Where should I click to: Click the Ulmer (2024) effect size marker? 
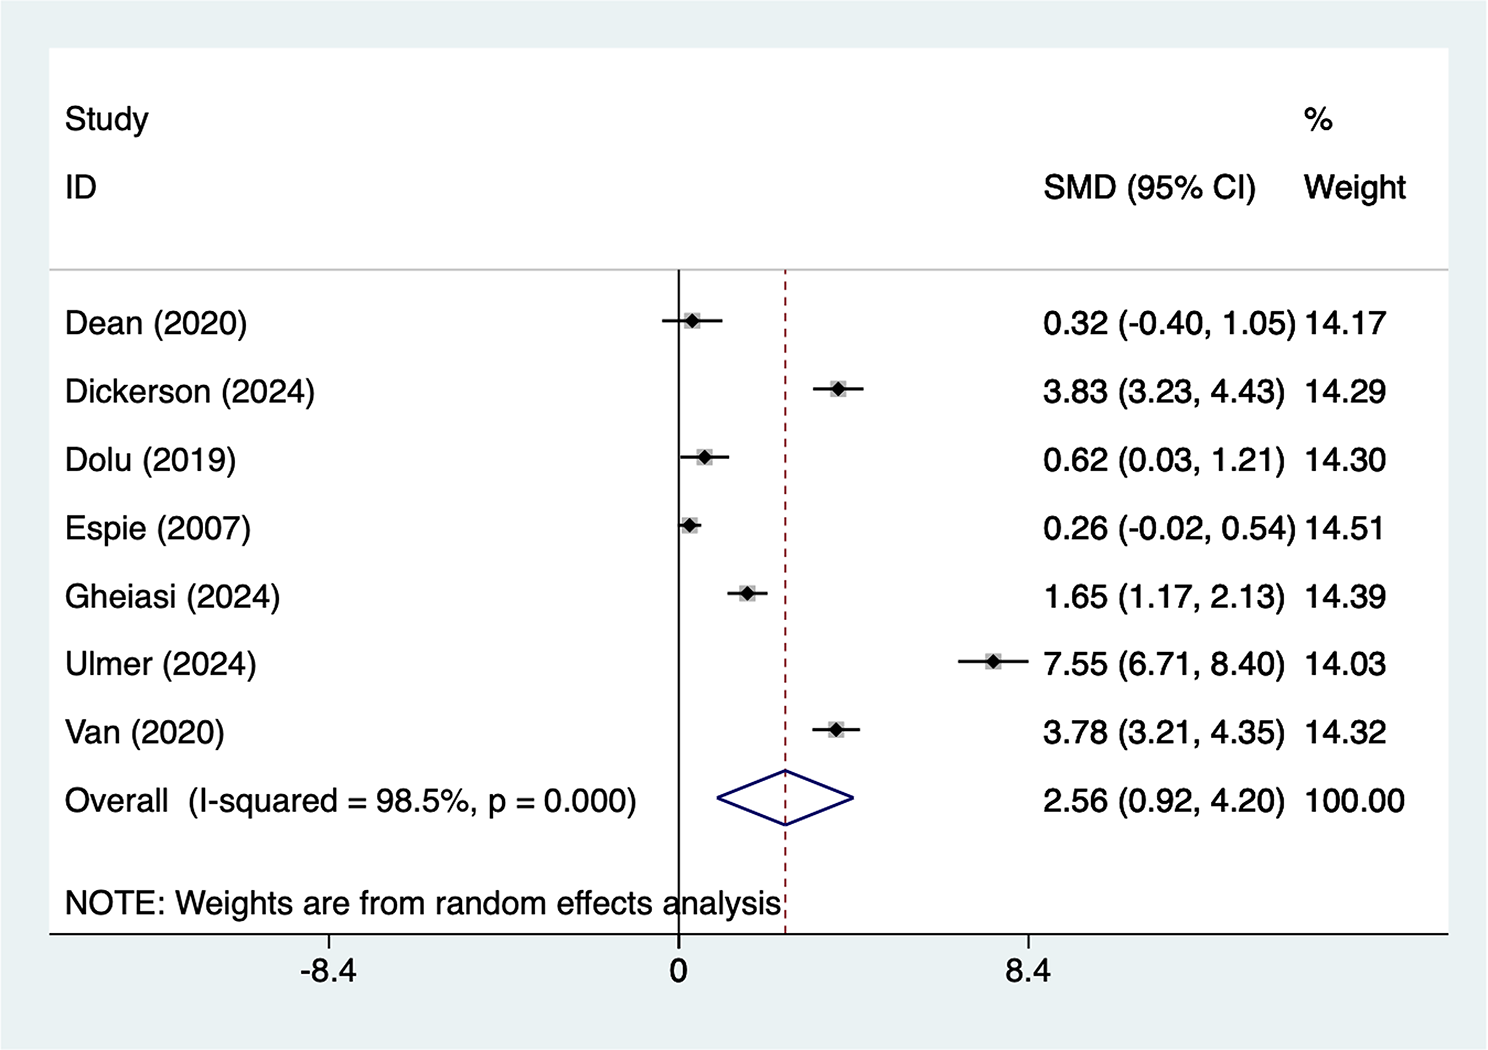[x=993, y=662]
